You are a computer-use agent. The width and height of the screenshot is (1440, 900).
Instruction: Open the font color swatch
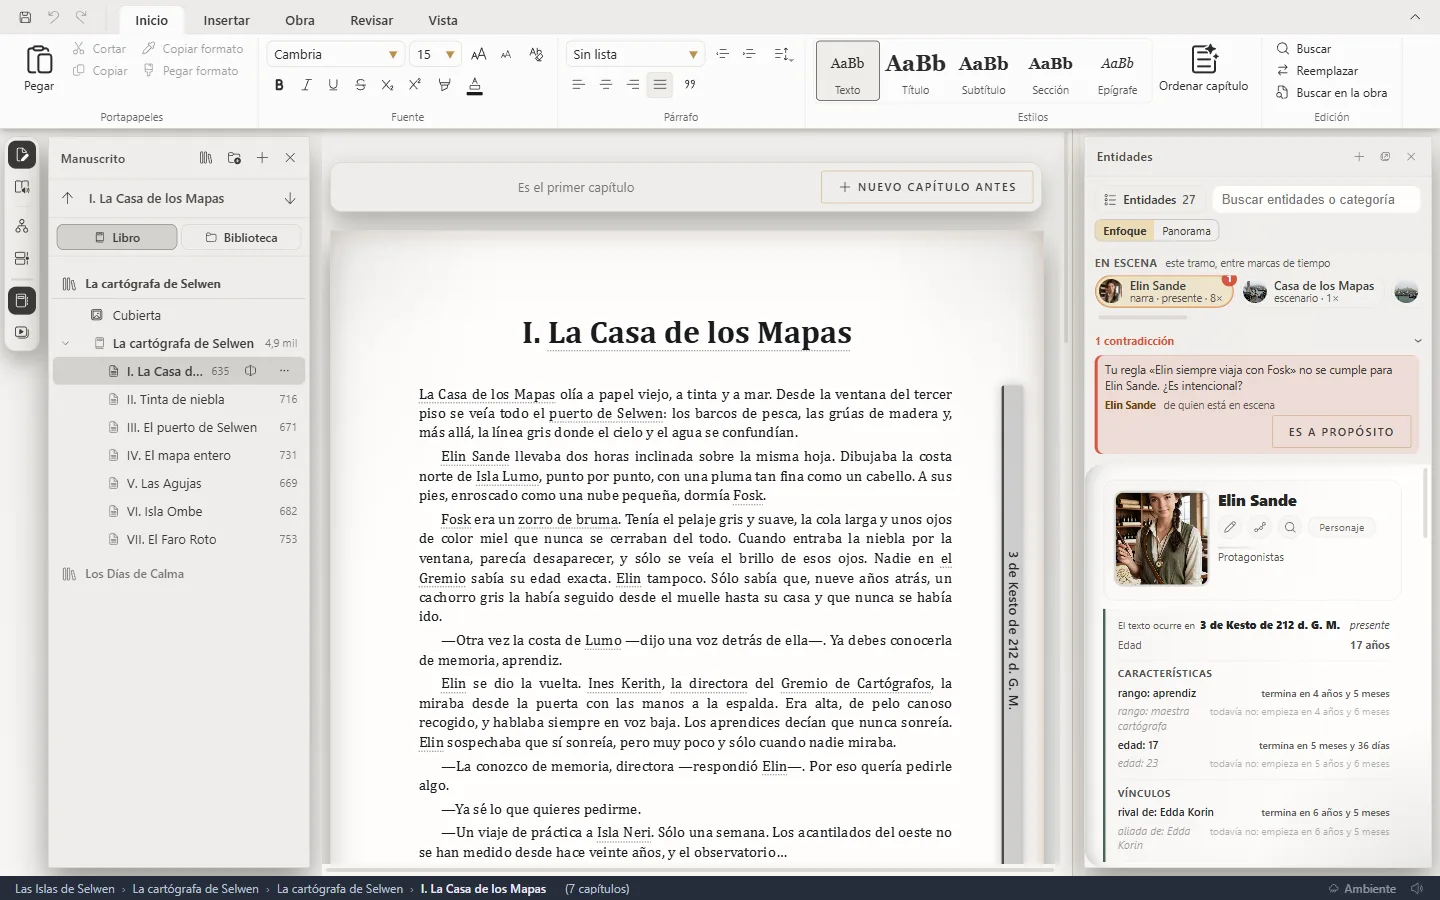coord(475,86)
